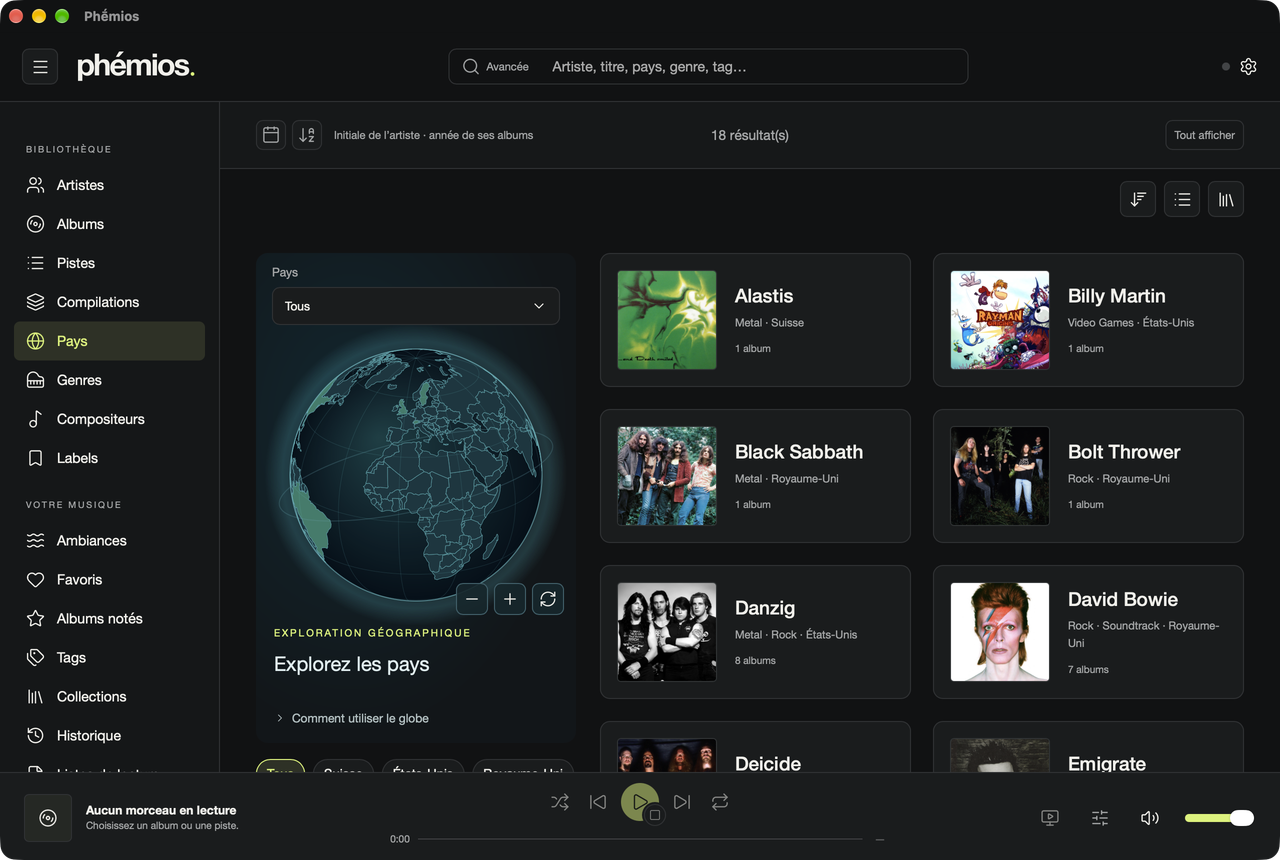The image size is (1280, 860).
Task: Open the equalizer sliders icon
Action: point(1100,818)
